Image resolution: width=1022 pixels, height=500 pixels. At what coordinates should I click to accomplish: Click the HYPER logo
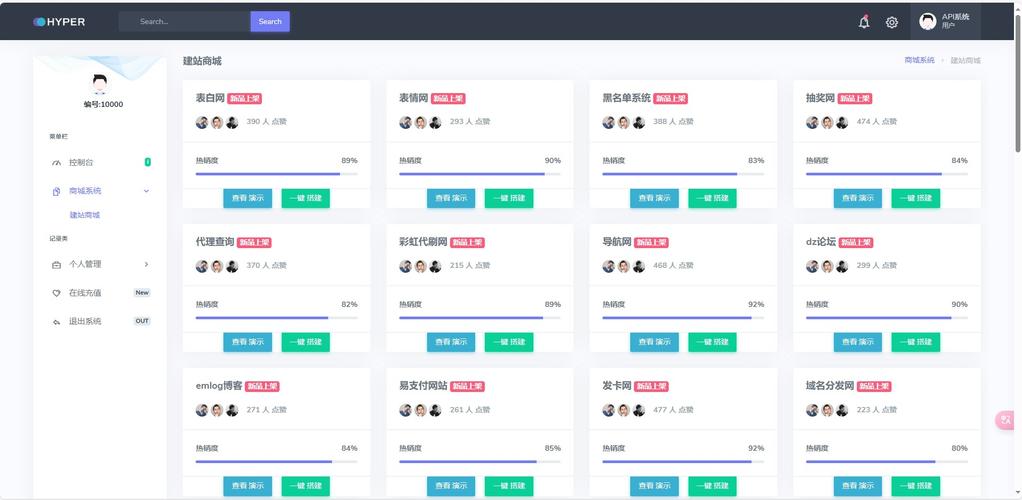click(59, 22)
